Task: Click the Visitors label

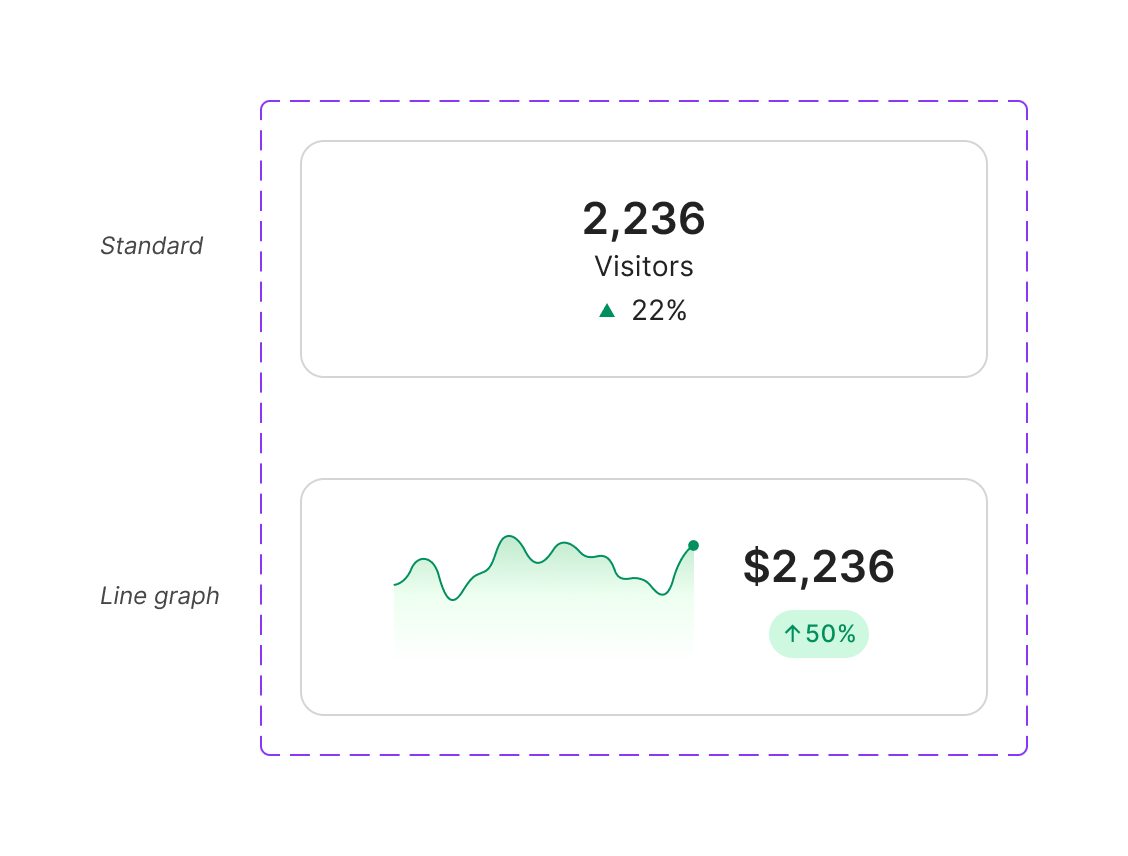Action: coord(644,266)
